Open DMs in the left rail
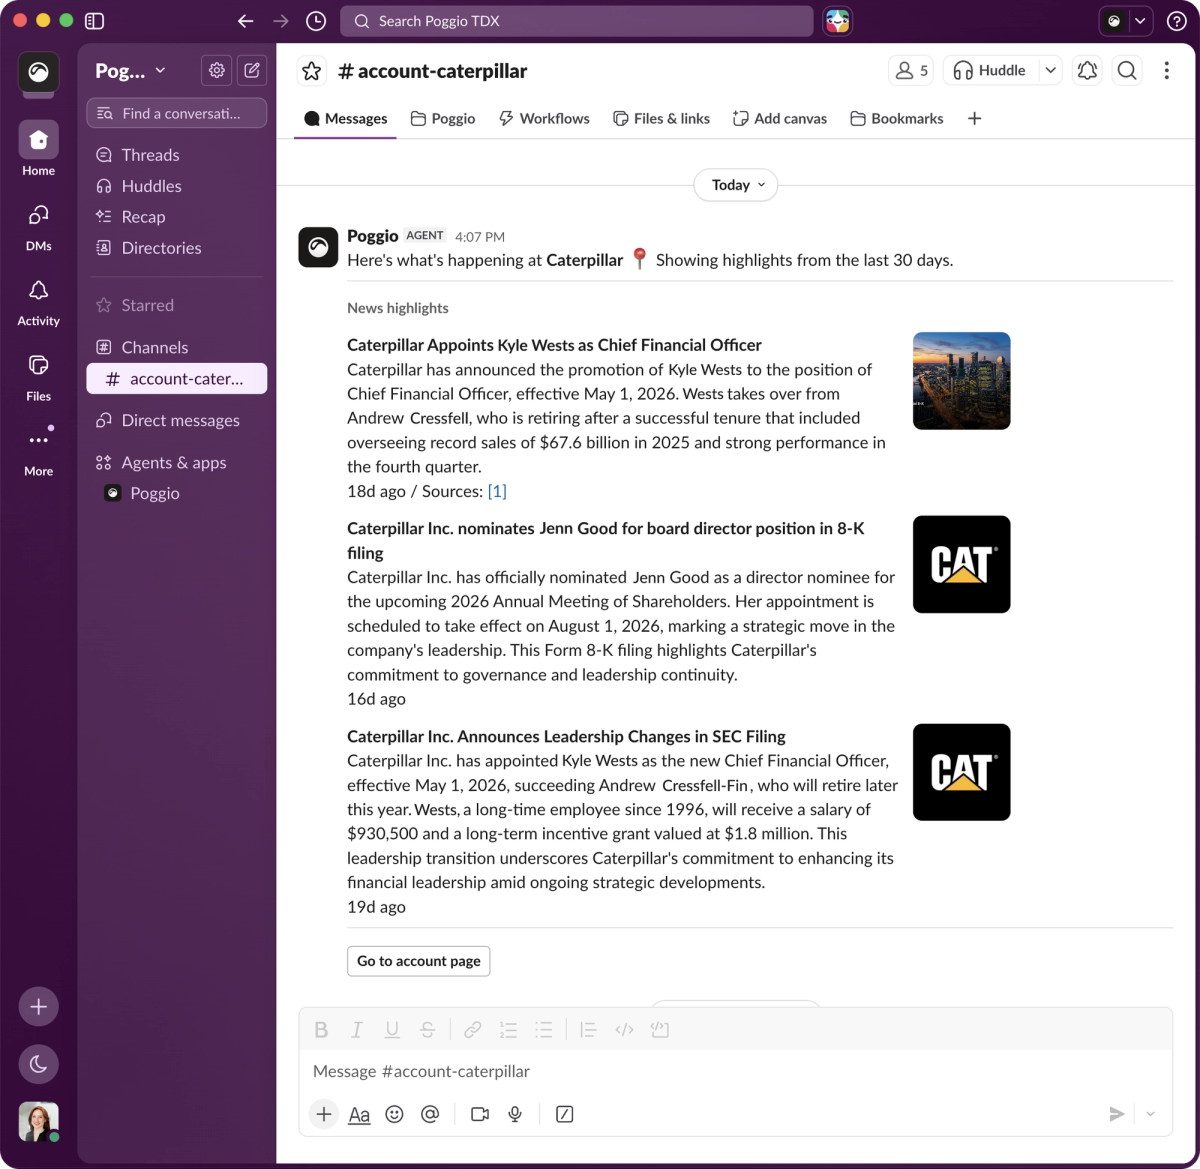The height and width of the screenshot is (1169, 1200). (x=39, y=226)
